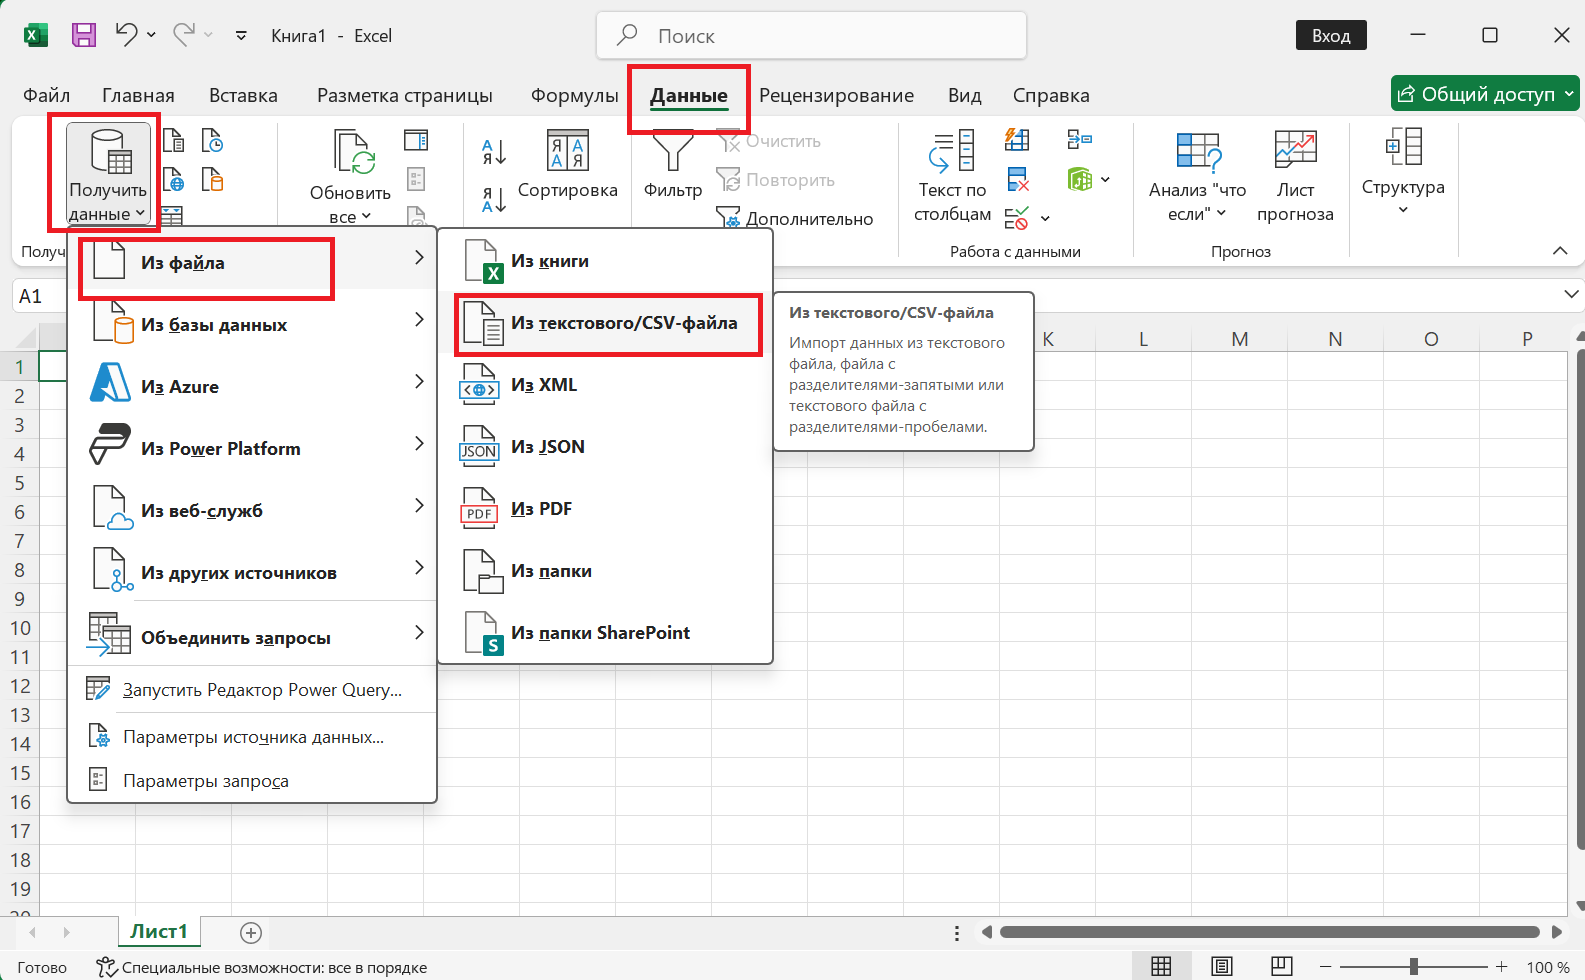The height and width of the screenshot is (980, 1585).
Task: Open Параметры запроса
Action: pos(253,780)
